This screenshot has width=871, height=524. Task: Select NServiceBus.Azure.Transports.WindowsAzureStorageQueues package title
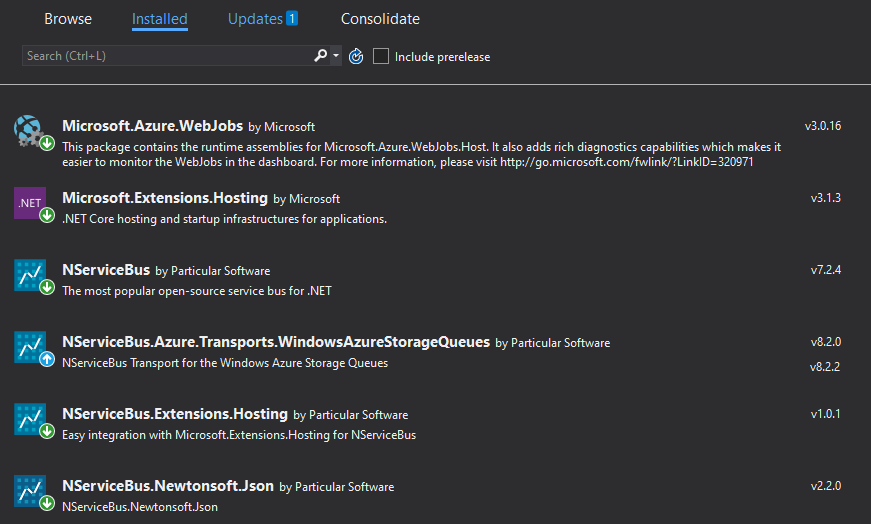tap(276, 342)
